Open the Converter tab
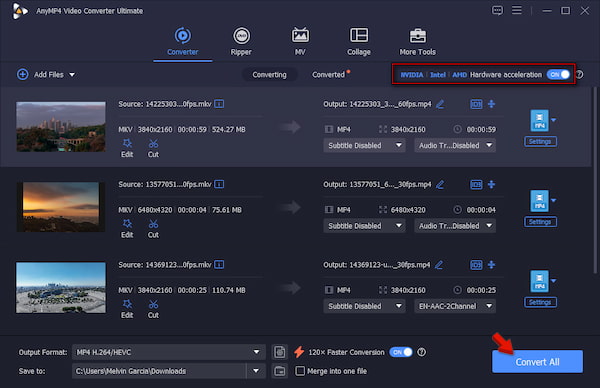 coord(183,42)
